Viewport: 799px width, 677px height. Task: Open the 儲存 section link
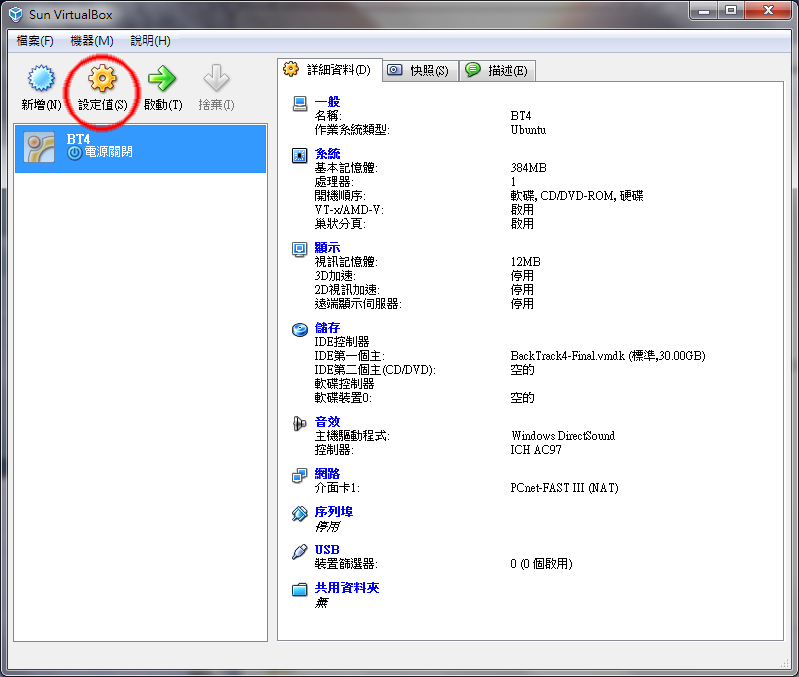click(327, 328)
